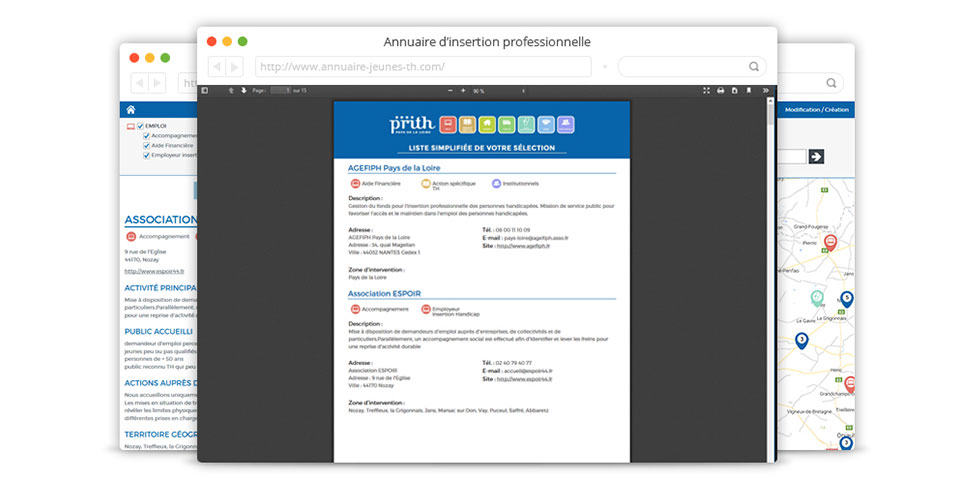Screen dimensions: 960x500
Task: Click the Accompagnement icon in left window
Action: (130, 236)
